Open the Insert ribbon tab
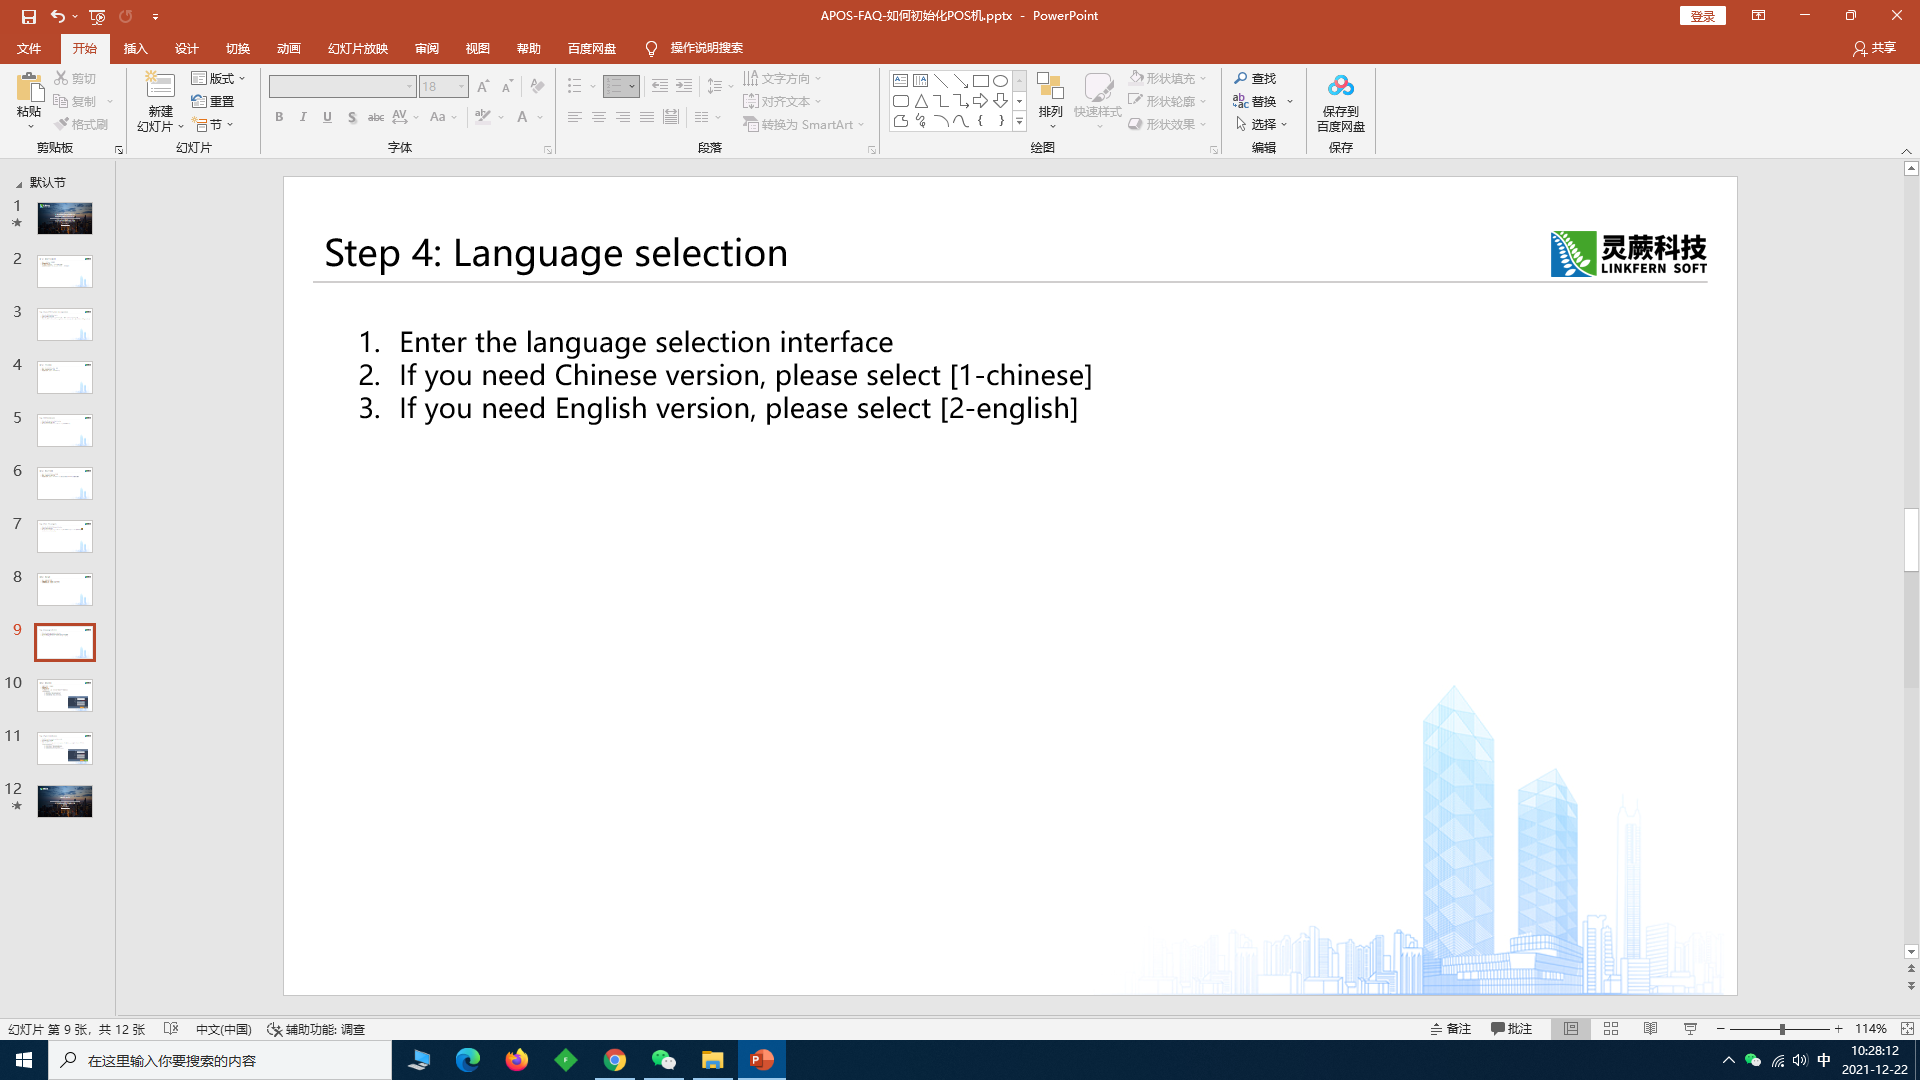1920x1080 pixels. click(x=135, y=48)
